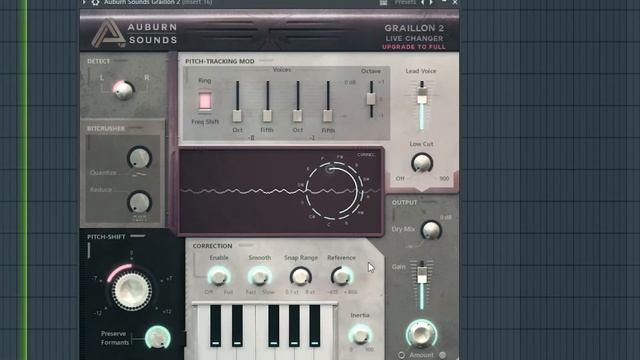Click the Octave switch slider
The image size is (640, 360).
coord(371,98)
